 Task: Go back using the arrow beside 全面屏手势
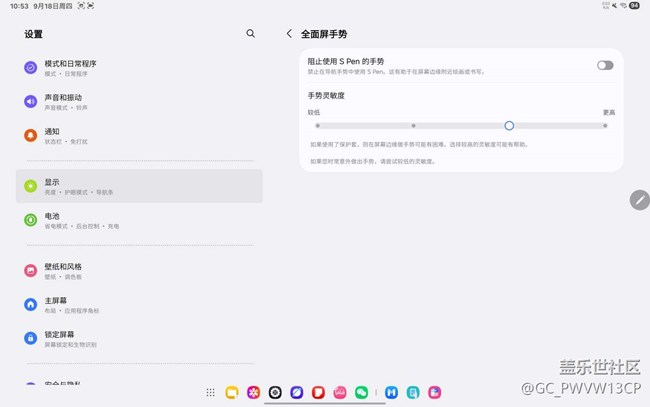point(289,33)
